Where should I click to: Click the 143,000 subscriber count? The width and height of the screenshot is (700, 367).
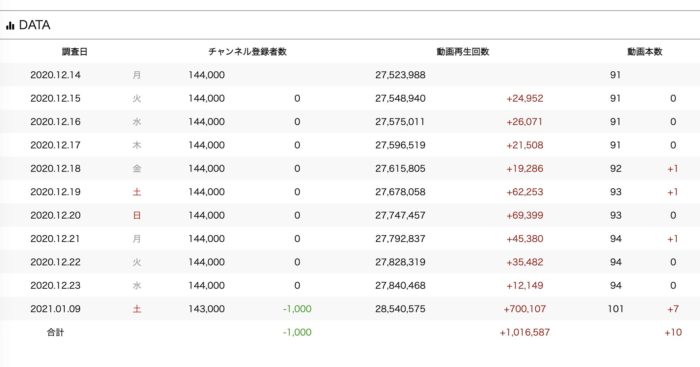206,309
